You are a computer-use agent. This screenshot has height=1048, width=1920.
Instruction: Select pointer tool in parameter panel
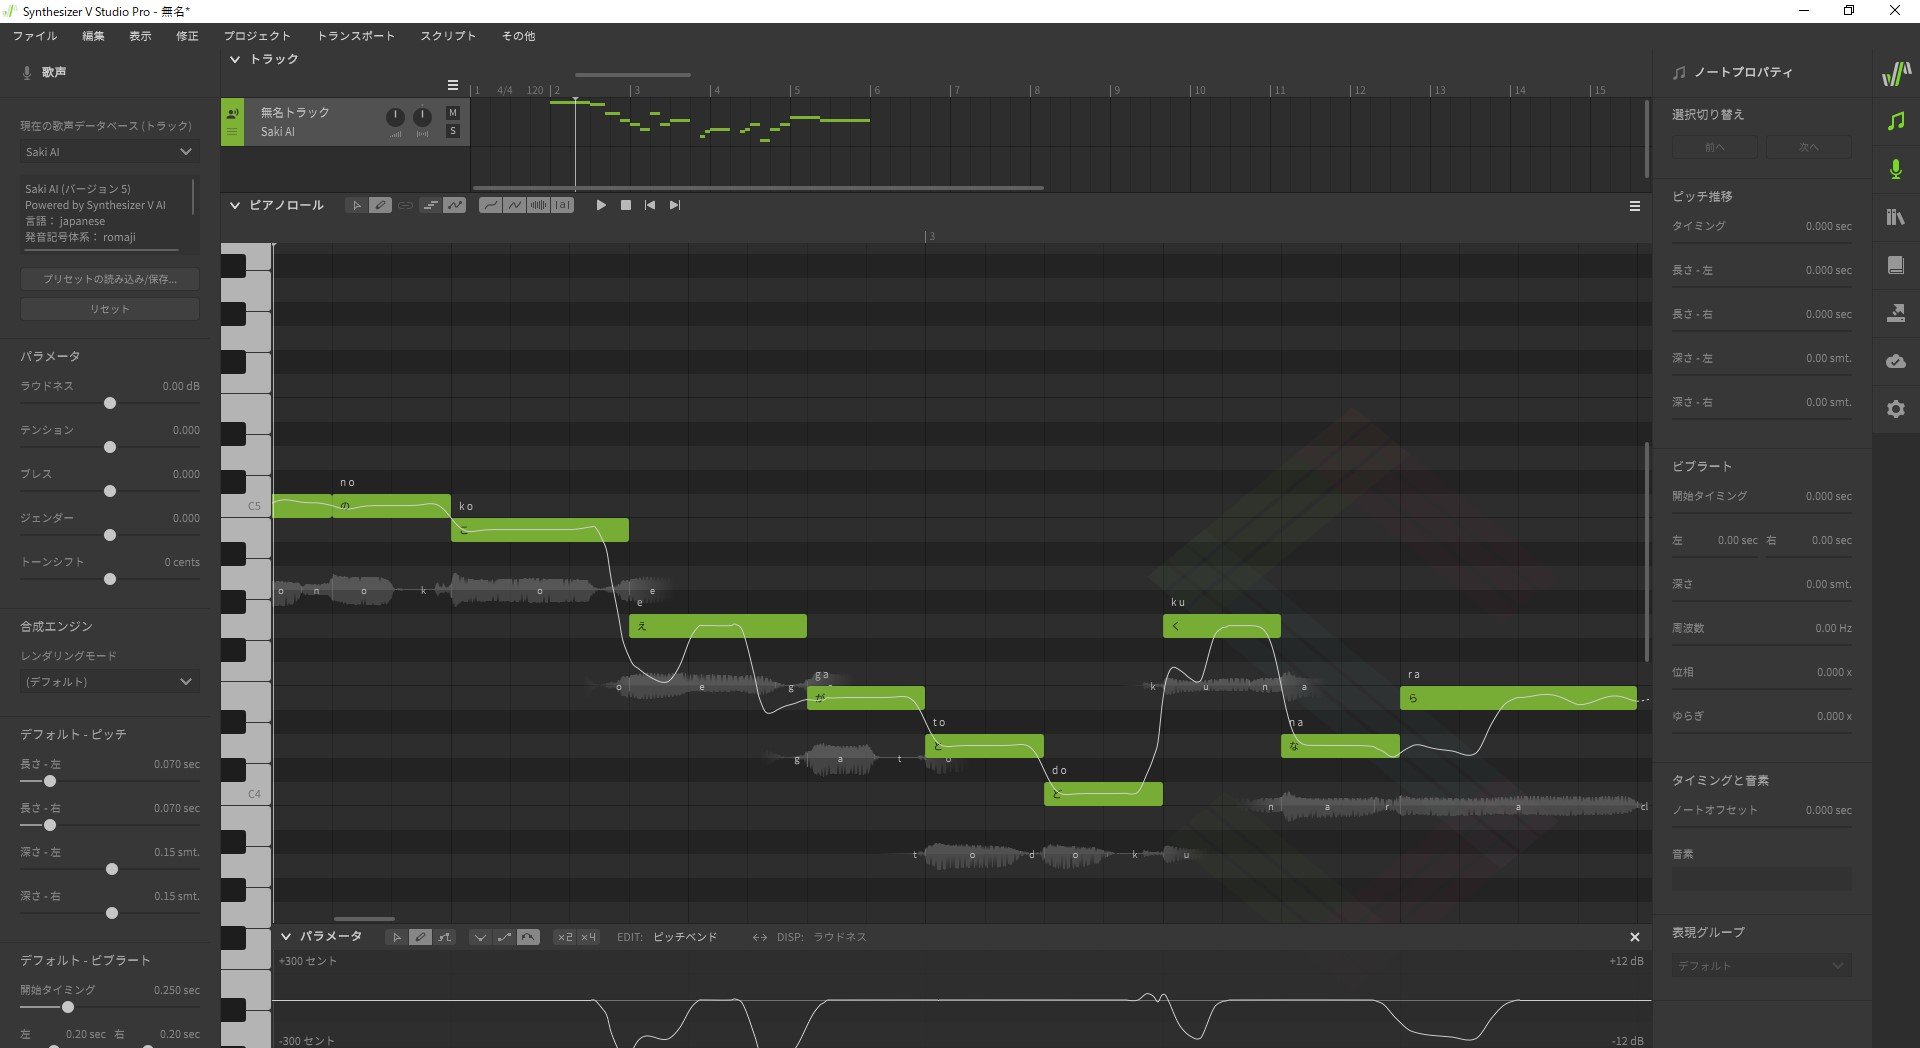coord(397,937)
